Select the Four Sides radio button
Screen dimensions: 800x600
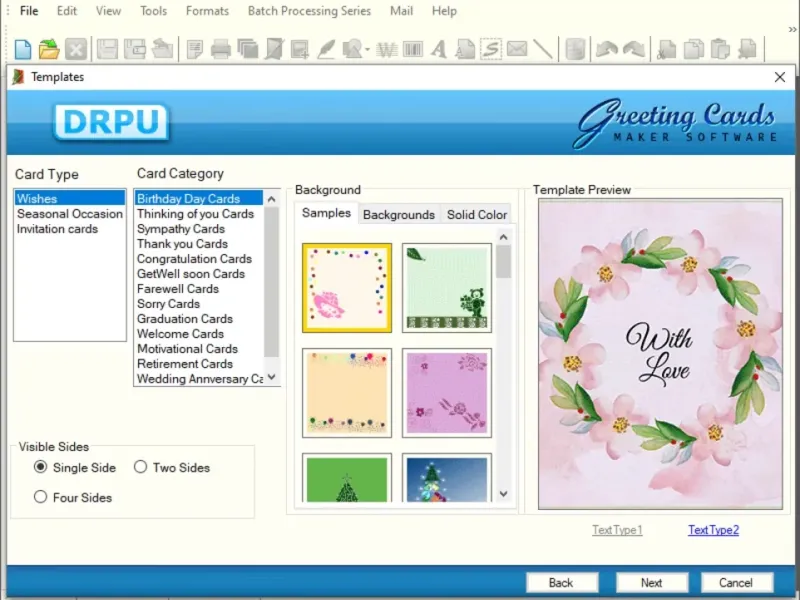(x=40, y=497)
